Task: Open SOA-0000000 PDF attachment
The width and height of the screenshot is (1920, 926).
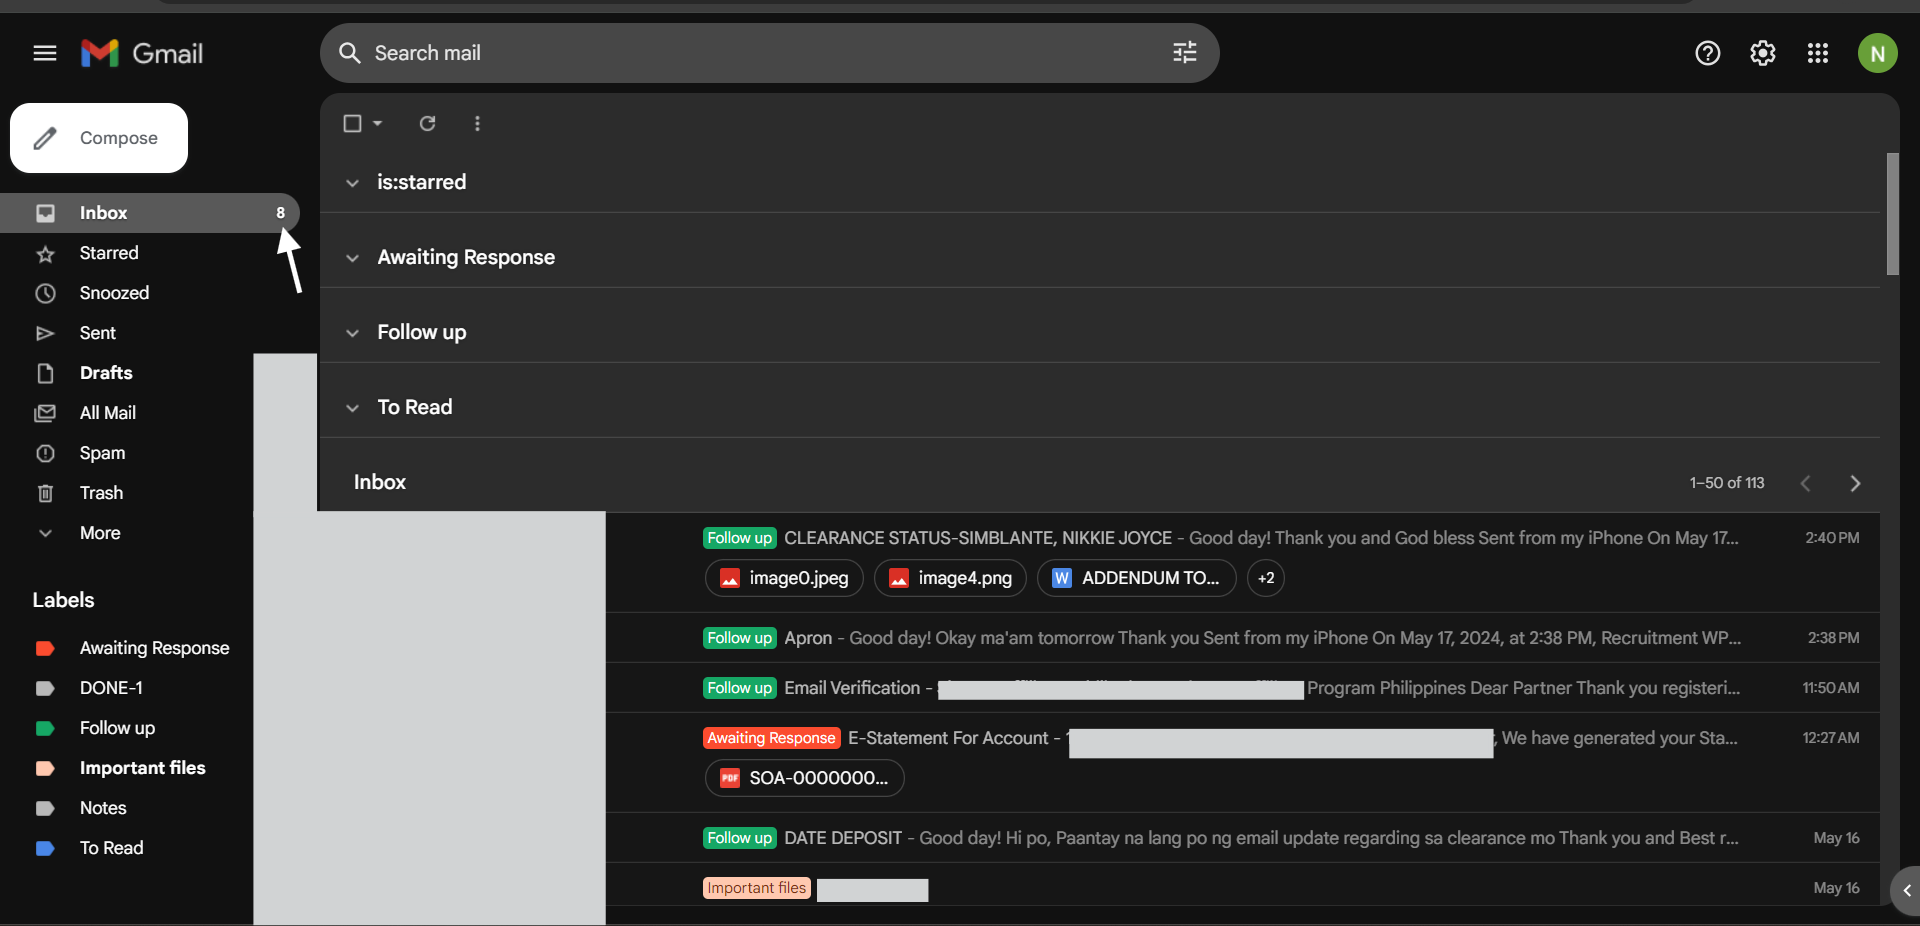Action: pyautogui.click(x=804, y=778)
